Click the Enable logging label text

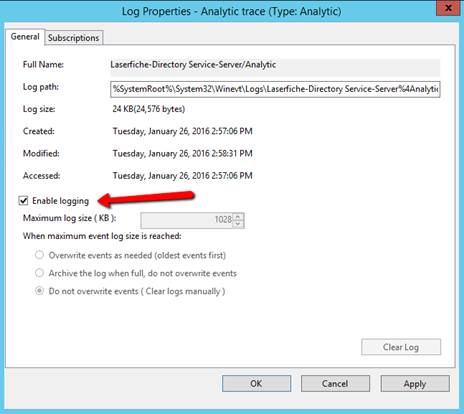pos(61,201)
